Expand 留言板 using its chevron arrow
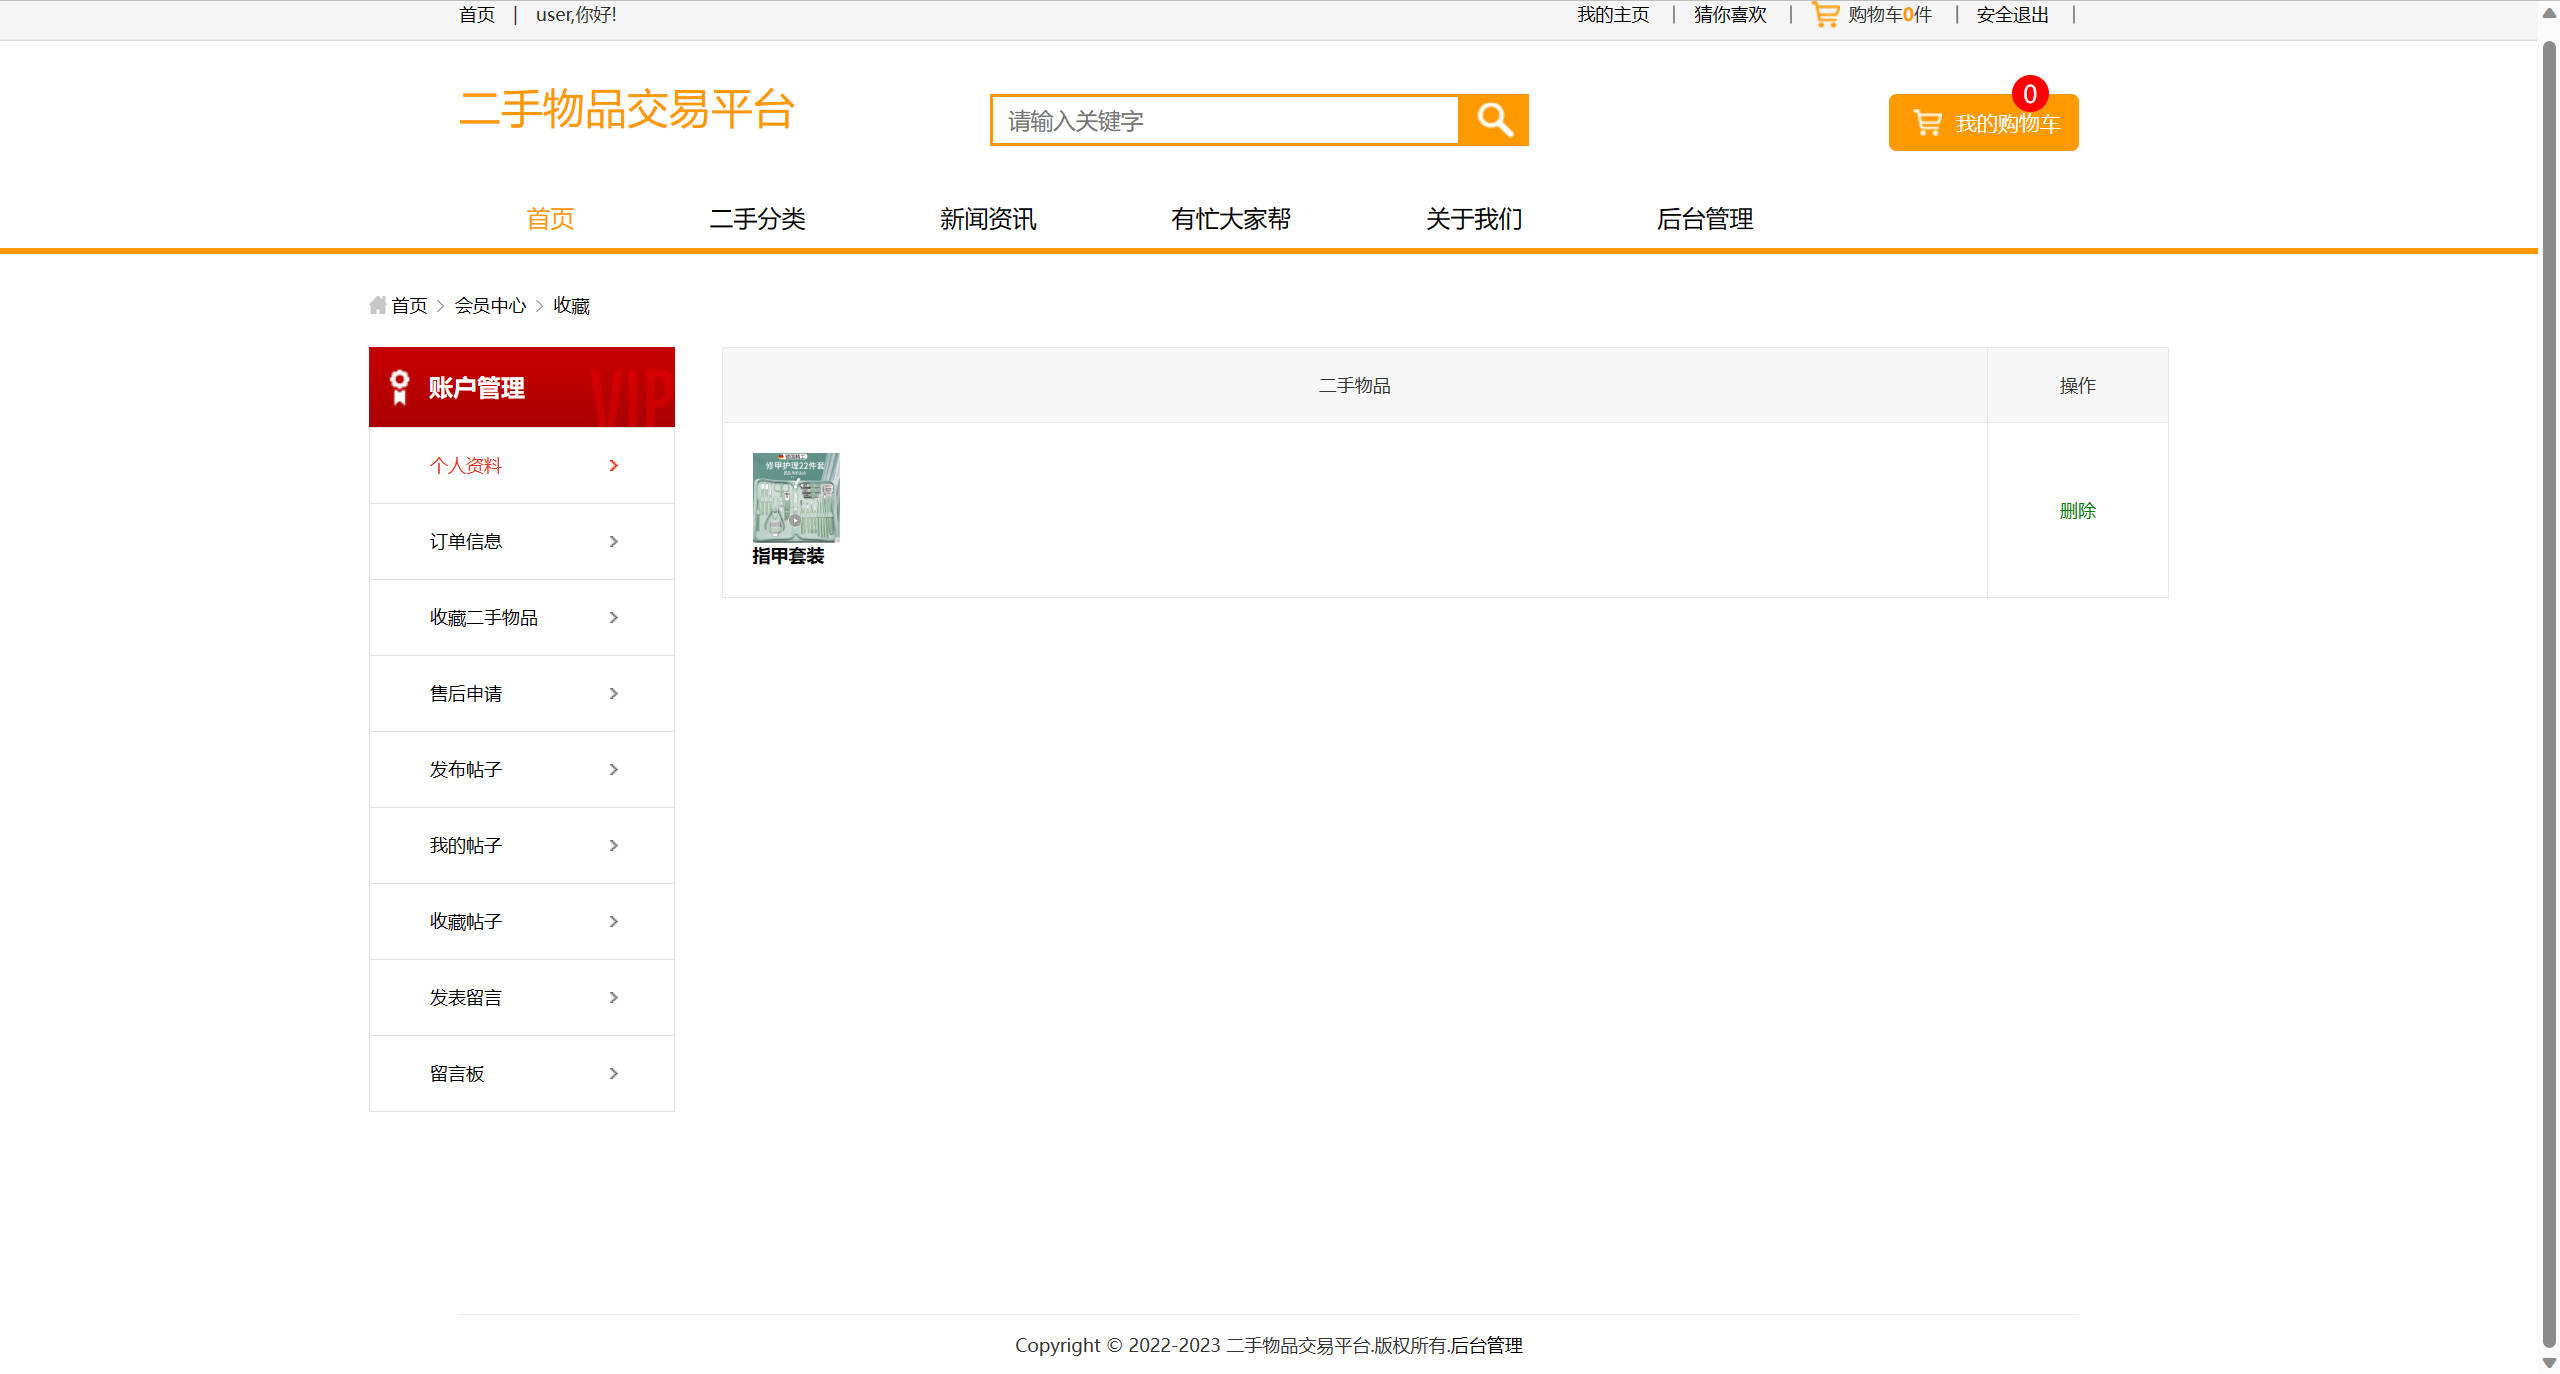 613,1073
